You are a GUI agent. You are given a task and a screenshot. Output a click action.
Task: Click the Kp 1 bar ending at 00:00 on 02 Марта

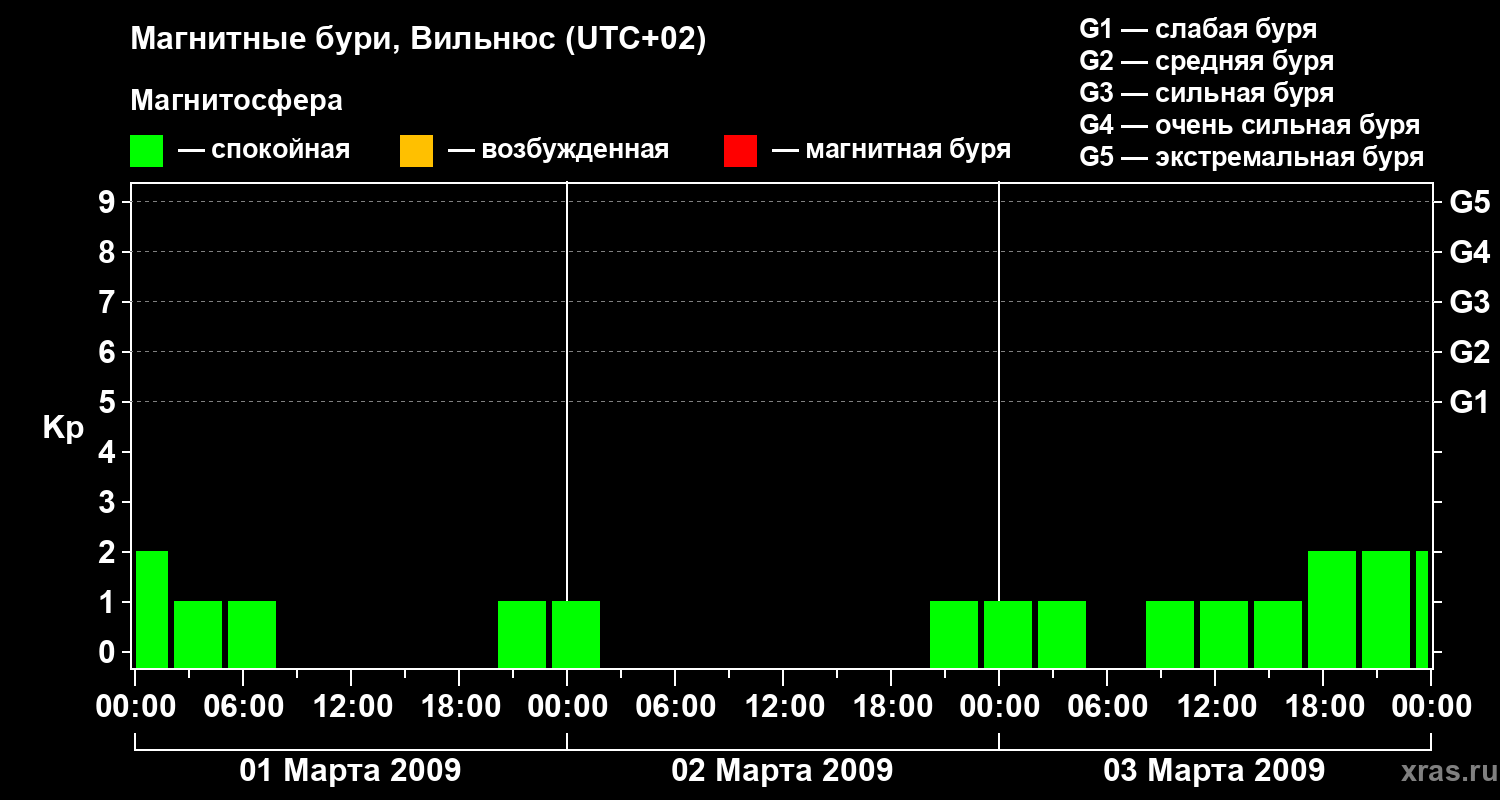(x=522, y=634)
